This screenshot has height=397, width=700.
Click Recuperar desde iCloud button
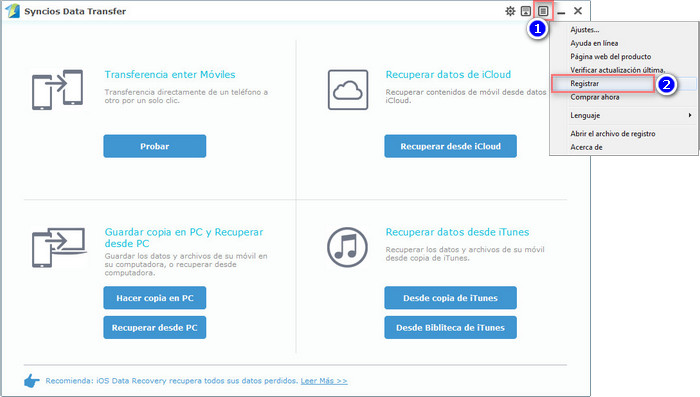pyautogui.click(x=450, y=146)
